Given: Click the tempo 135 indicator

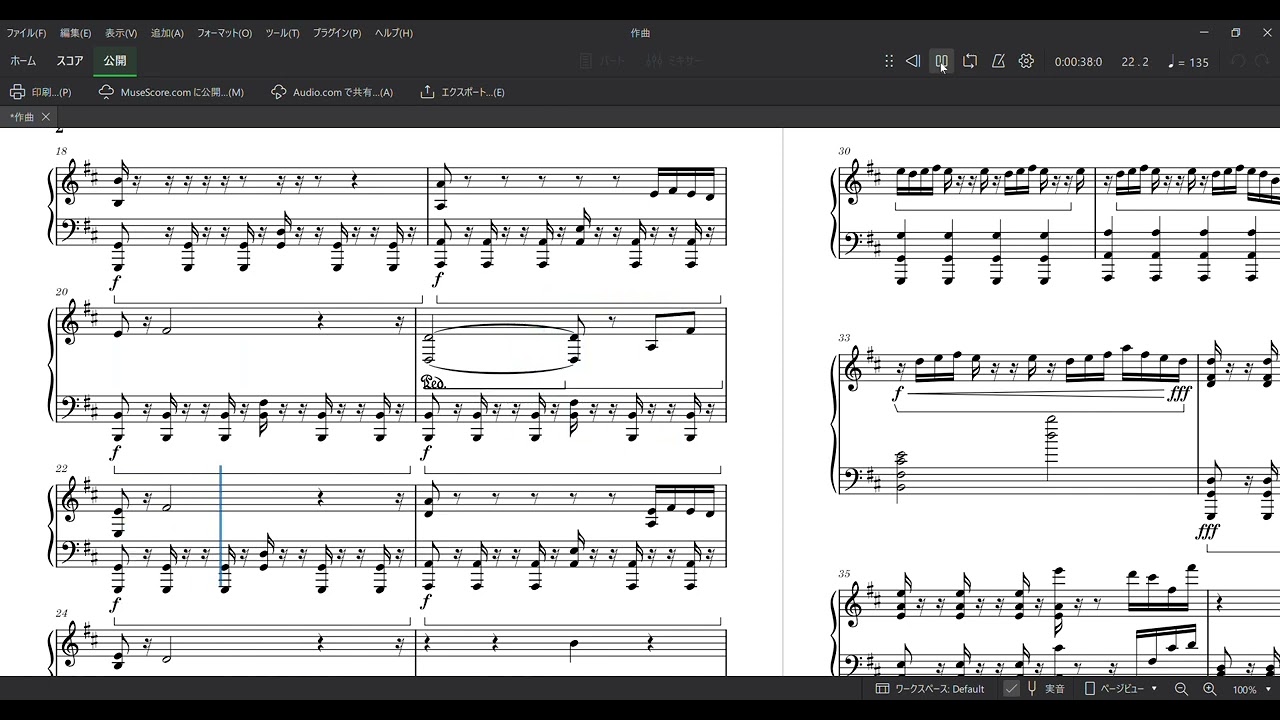Looking at the screenshot, I should click(1188, 62).
